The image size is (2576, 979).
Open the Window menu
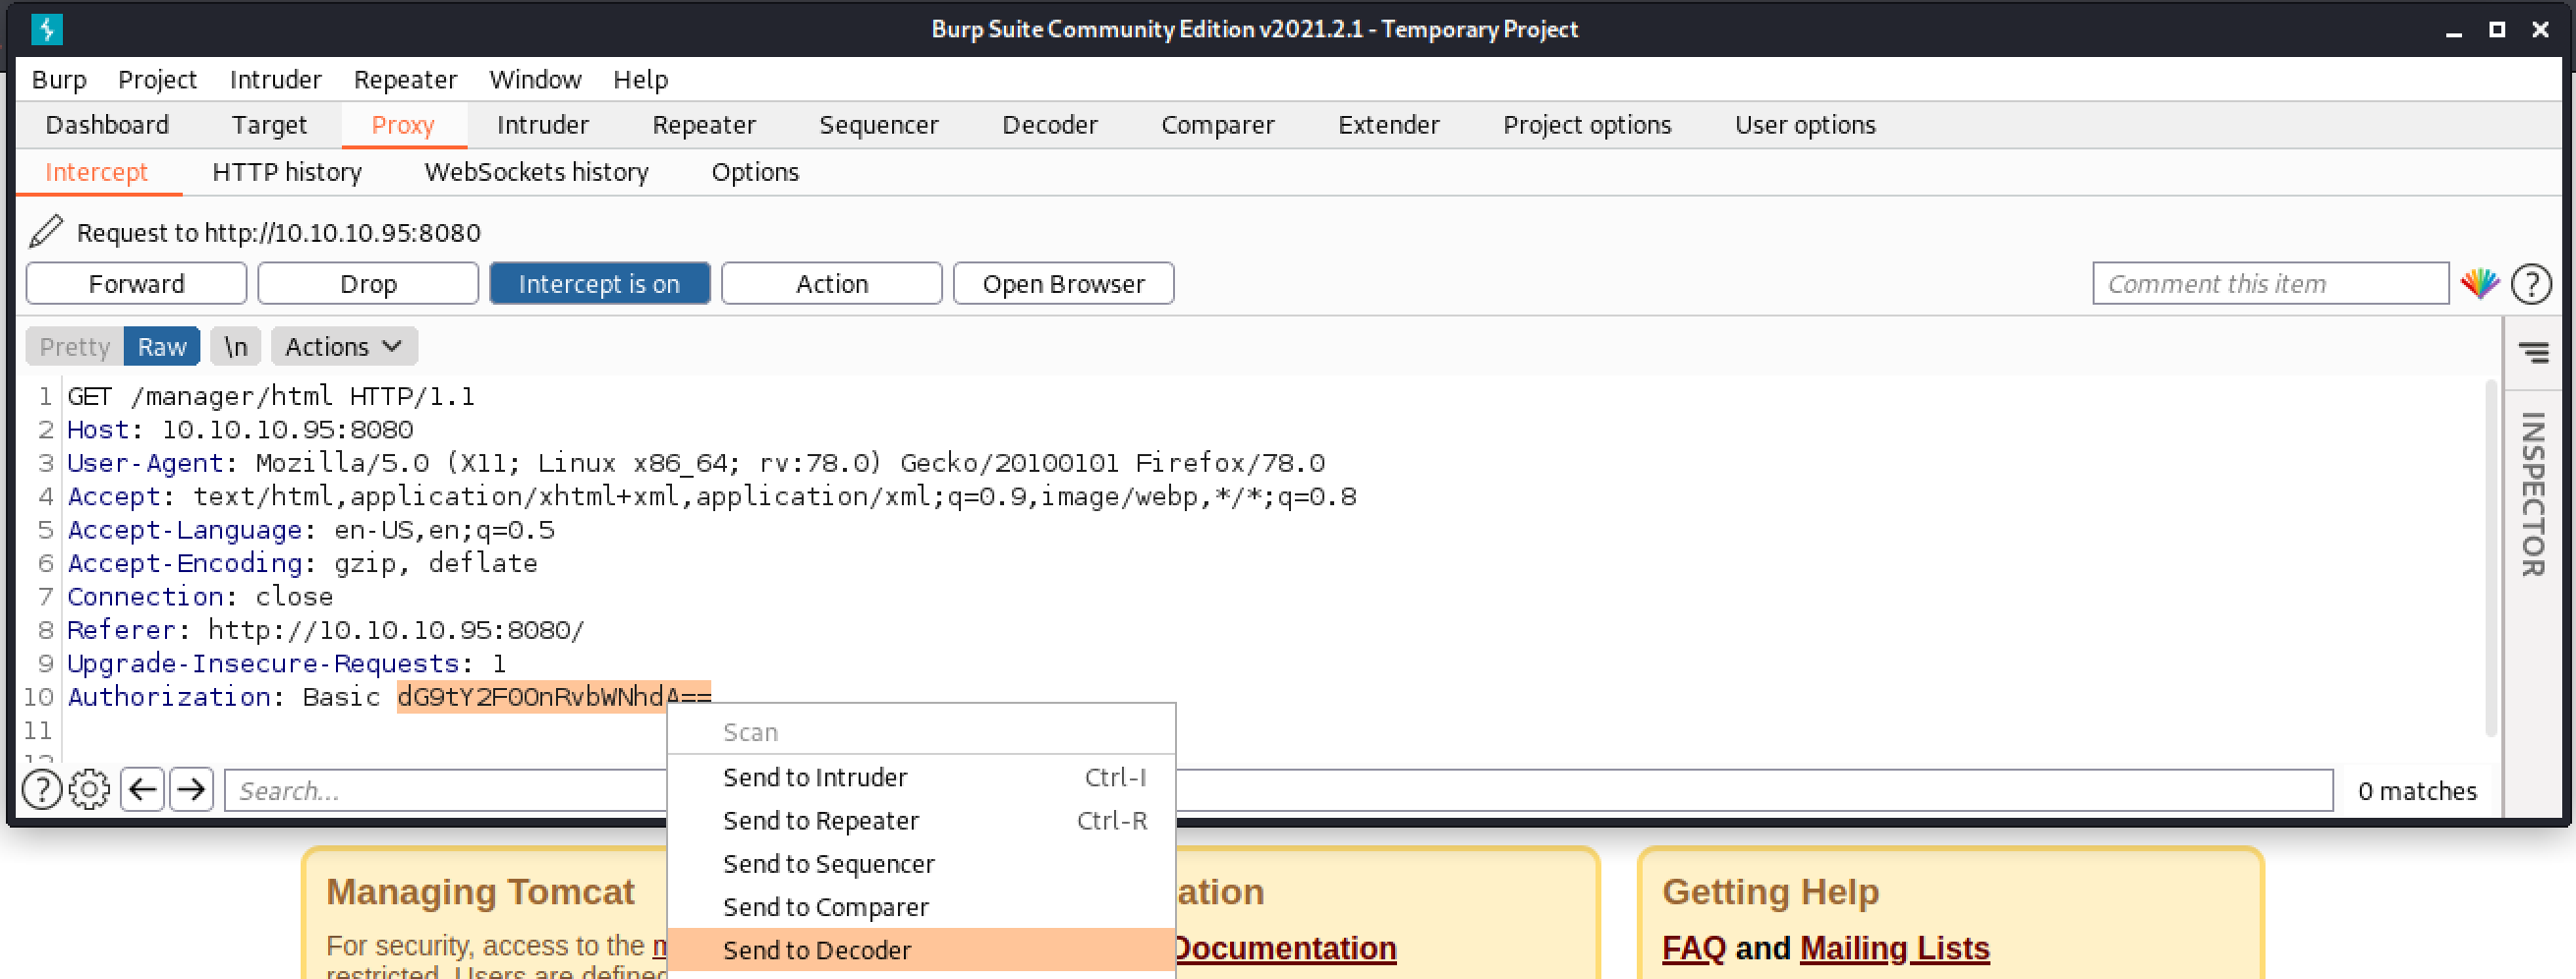pos(535,79)
